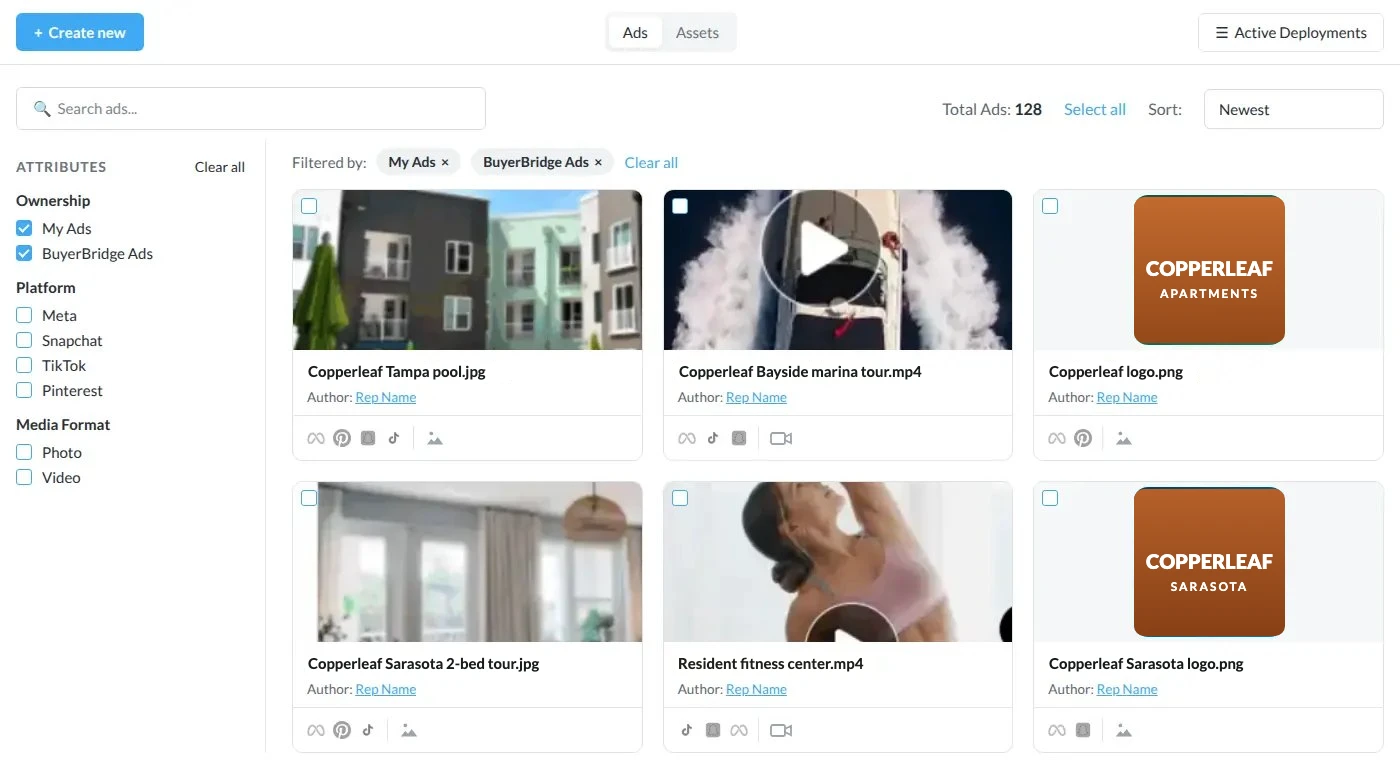Remove the My Ads filter chip
Viewport: 1400px width, 760px height.
[x=445, y=162]
